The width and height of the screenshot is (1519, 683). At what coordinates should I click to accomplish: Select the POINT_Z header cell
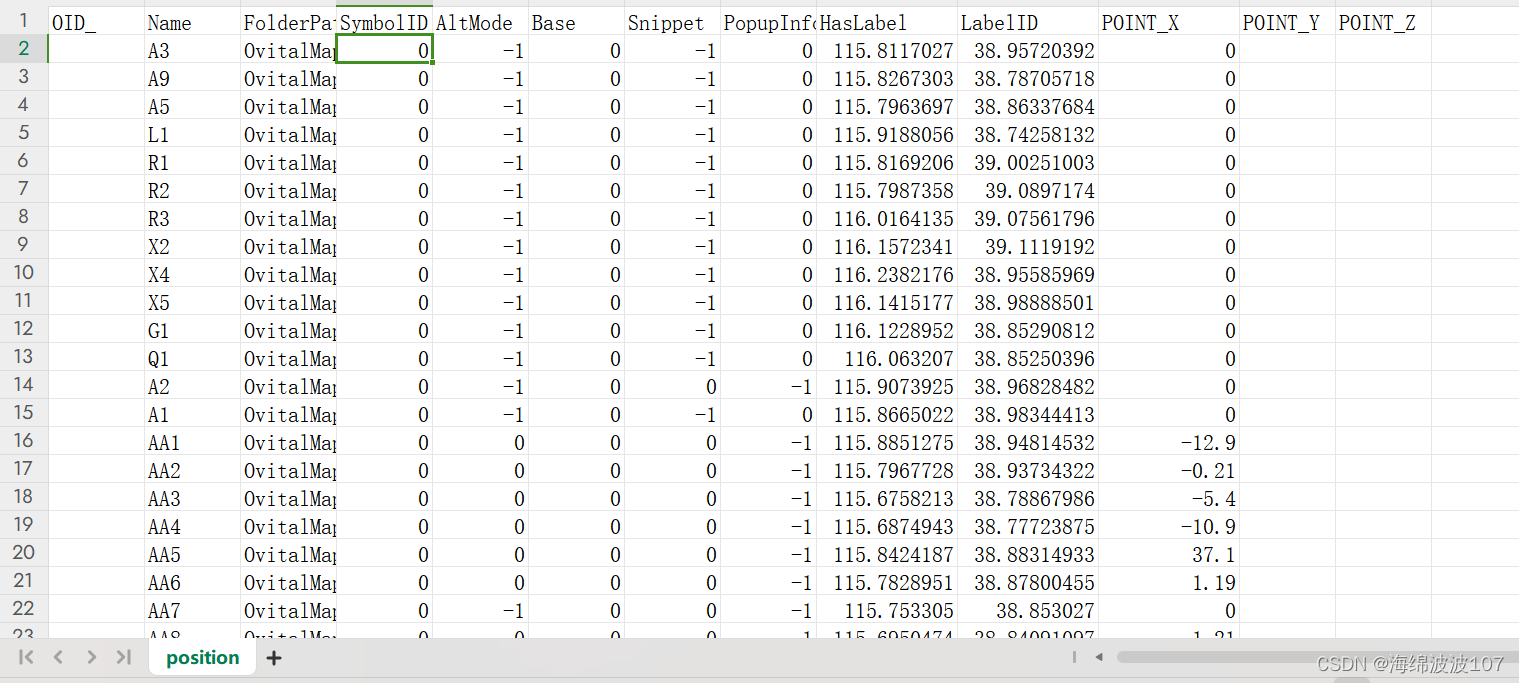point(1384,22)
